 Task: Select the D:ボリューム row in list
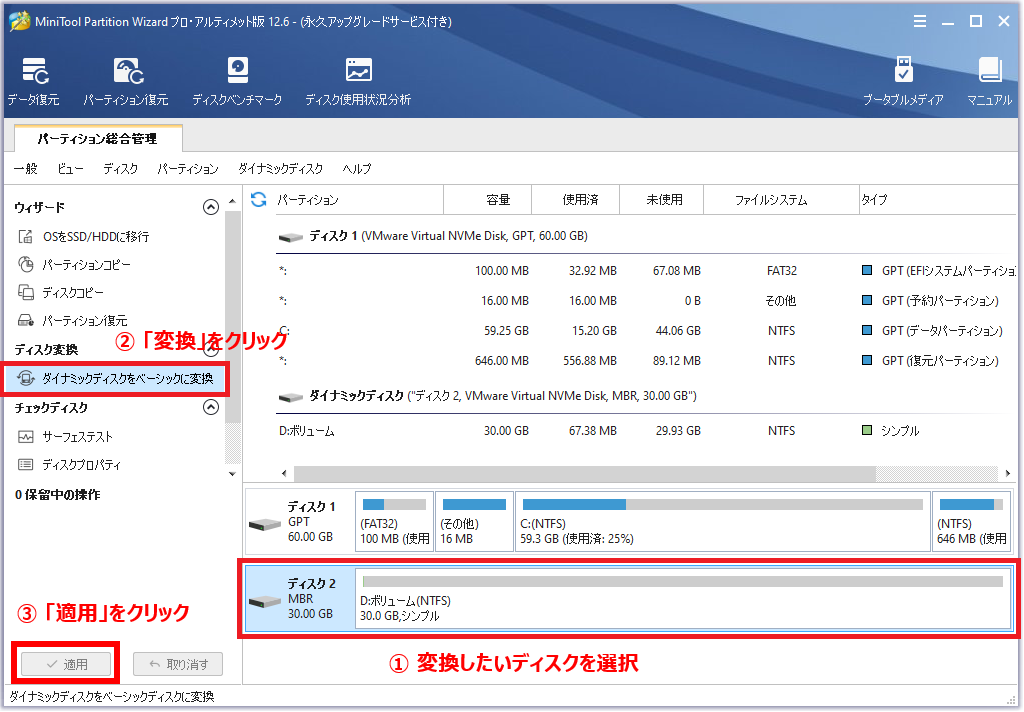pos(647,430)
